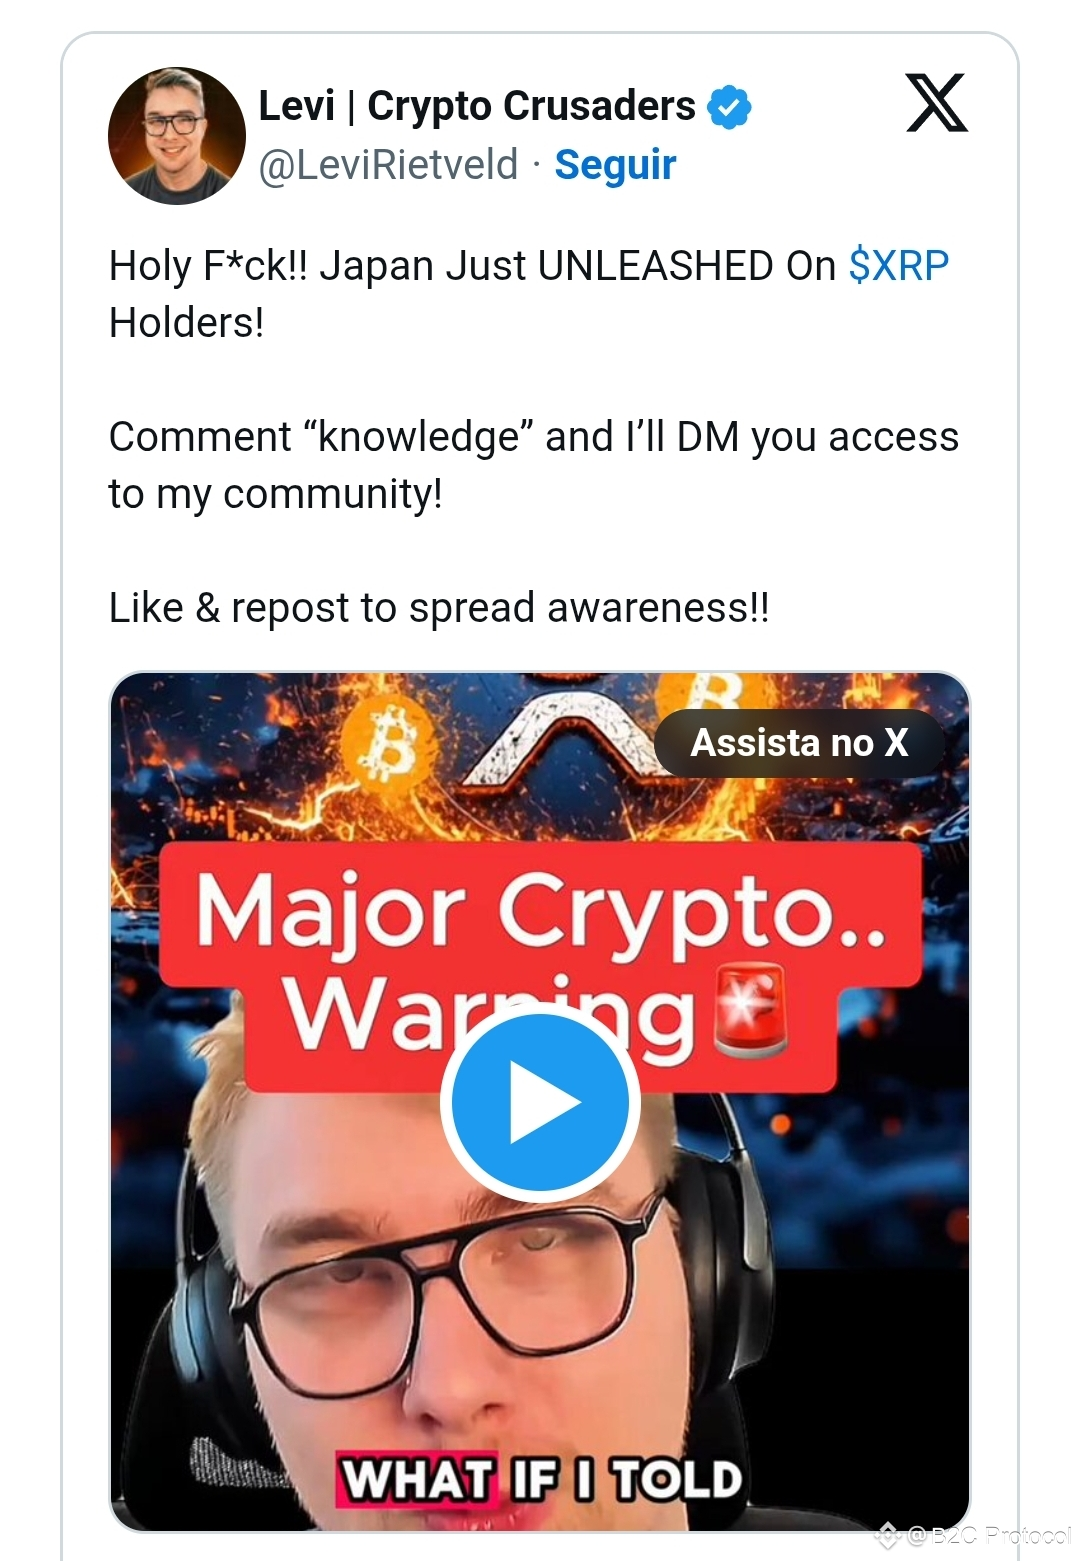Open the X logo in tweet corner
The image size is (1080, 1561).
click(x=937, y=103)
